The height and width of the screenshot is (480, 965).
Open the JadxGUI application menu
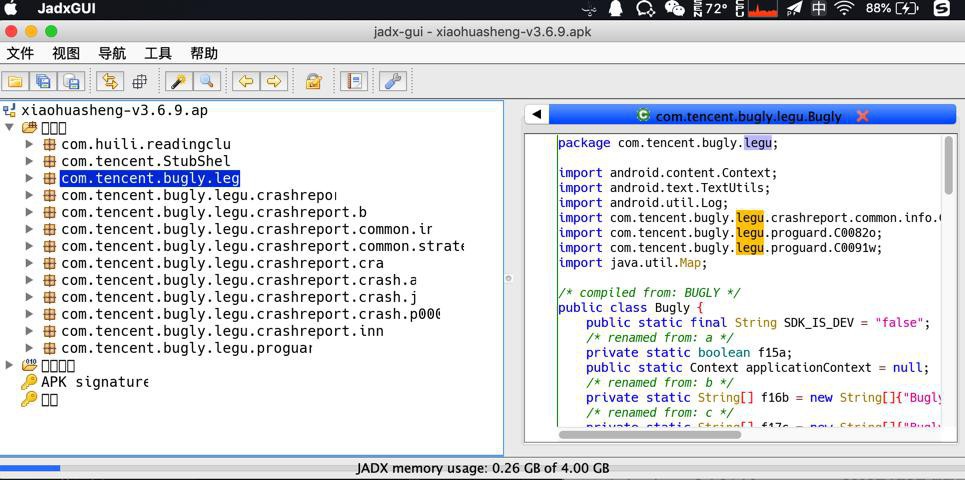pyautogui.click(x=66, y=9)
